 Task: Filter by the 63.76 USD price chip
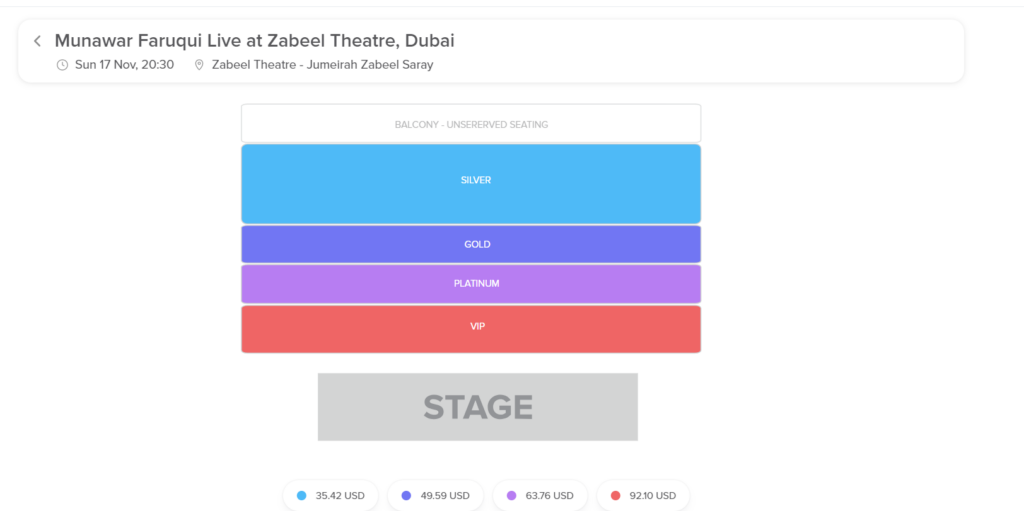[540, 495]
